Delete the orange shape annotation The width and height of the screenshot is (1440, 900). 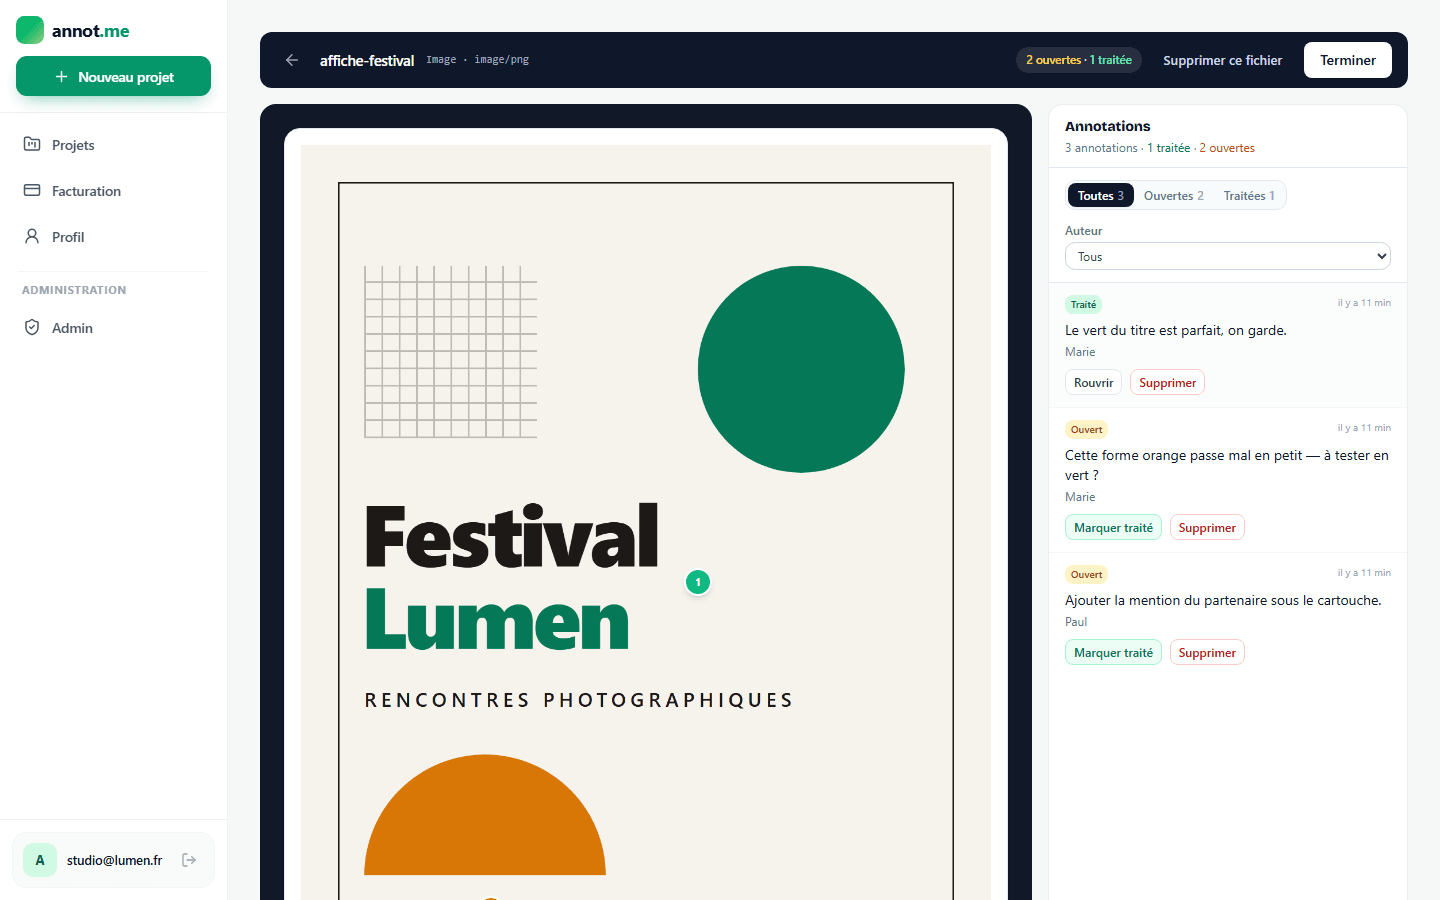[1207, 528]
